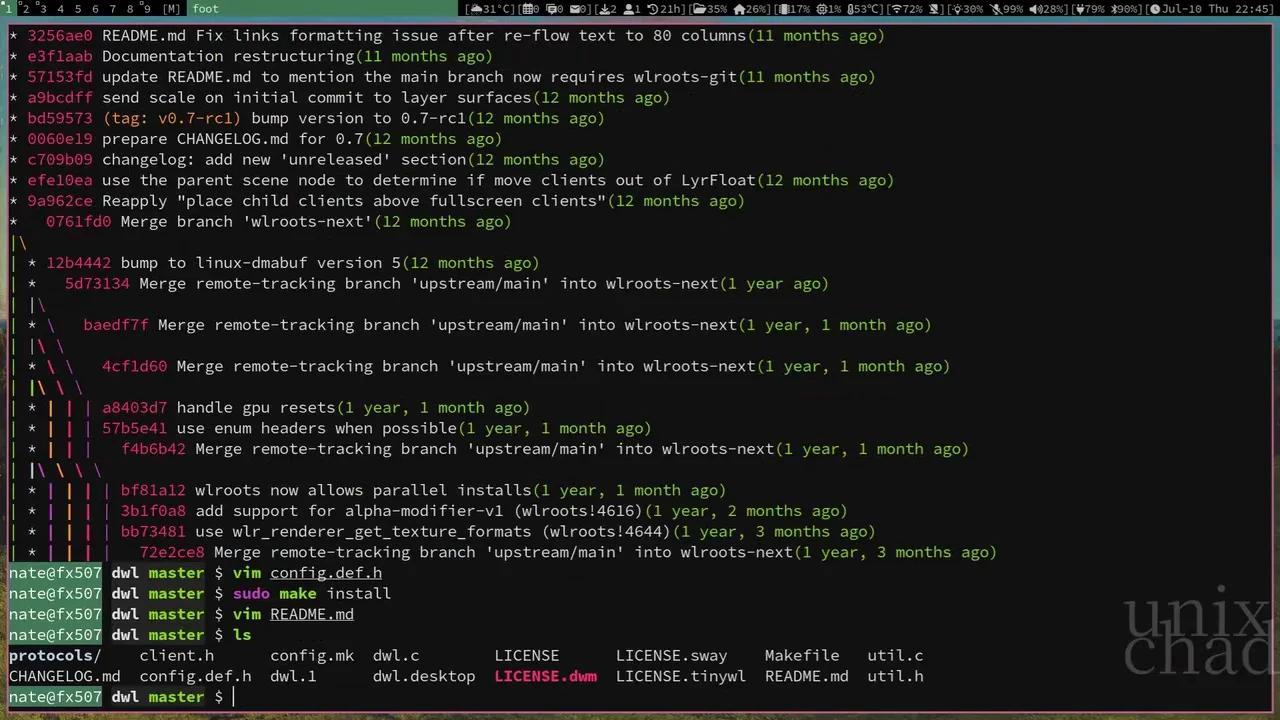Viewport: 1280px width, 720px height.
Task: Click the memory usage icon showing 17%
Action: pyautogui.click(x=783, y=9)
